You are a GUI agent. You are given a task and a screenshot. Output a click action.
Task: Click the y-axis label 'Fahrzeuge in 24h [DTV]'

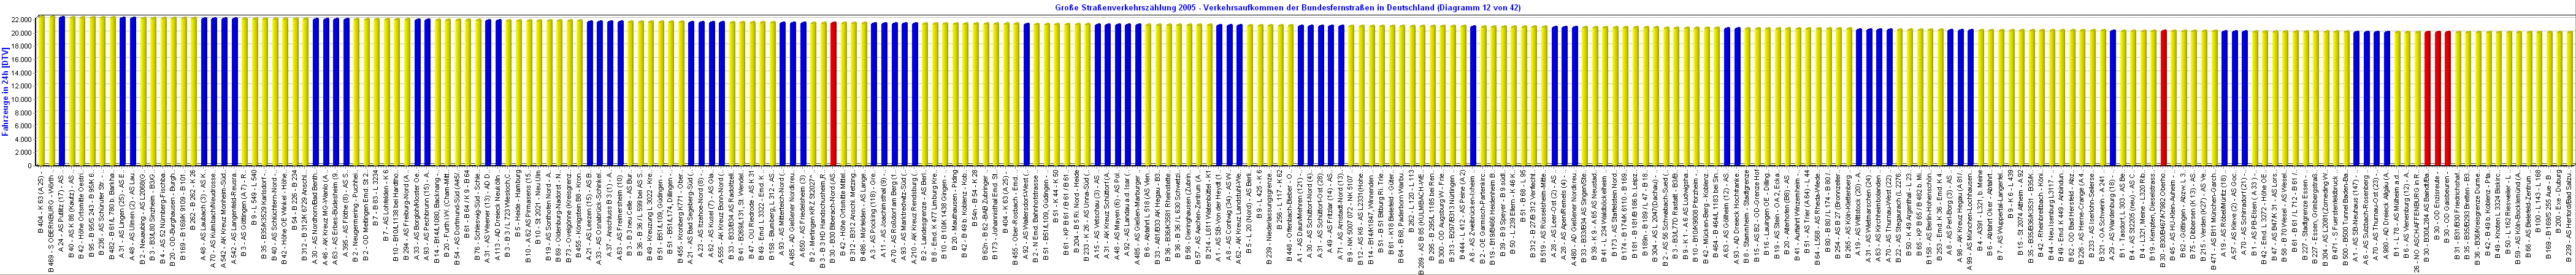6,90
